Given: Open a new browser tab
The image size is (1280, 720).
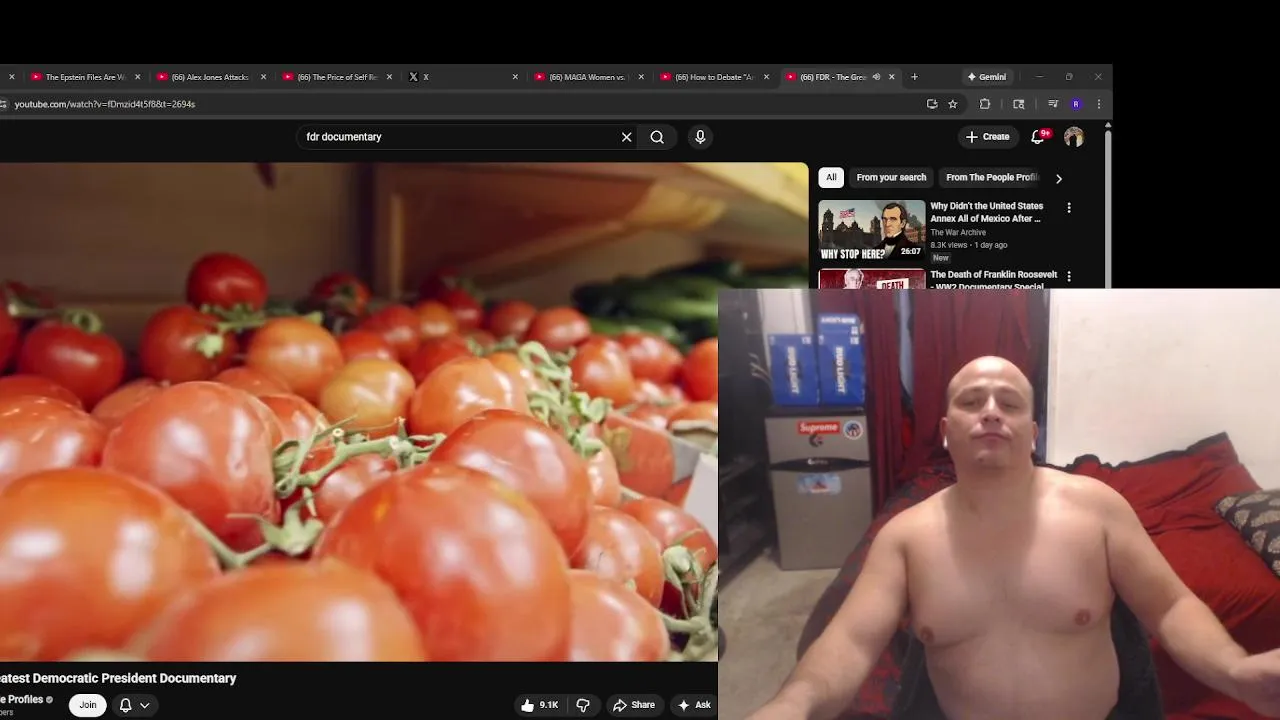Looking at the screenshot, I should [914, 77].
